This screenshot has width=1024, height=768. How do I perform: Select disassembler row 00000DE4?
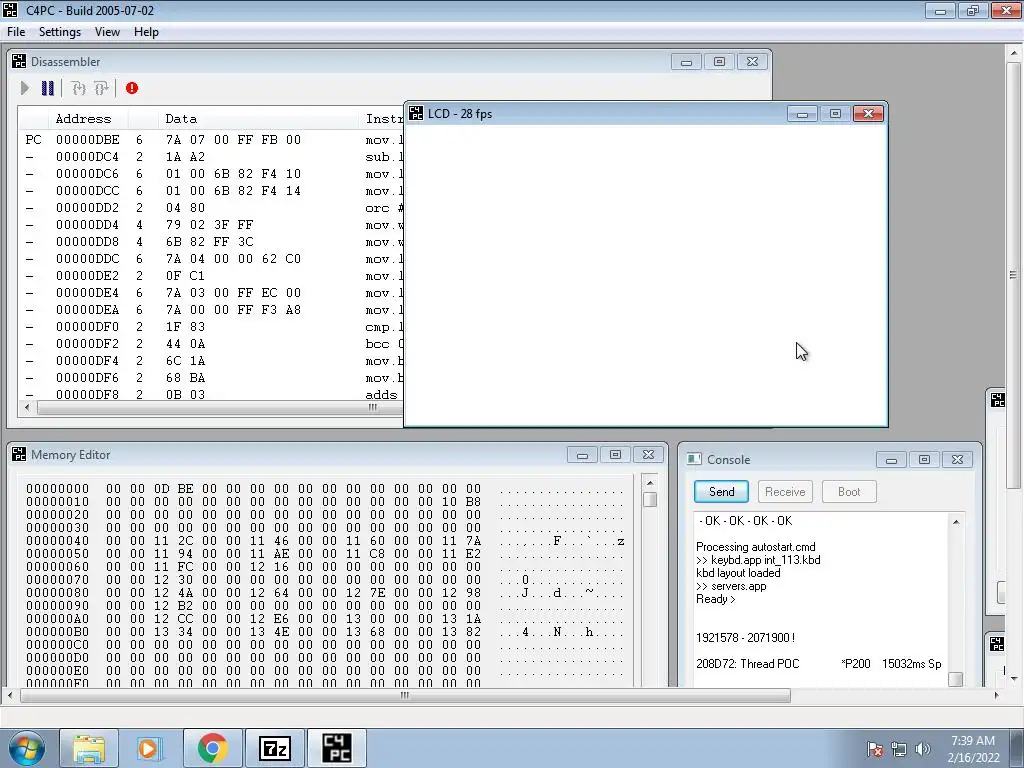[x=211, y=293]
